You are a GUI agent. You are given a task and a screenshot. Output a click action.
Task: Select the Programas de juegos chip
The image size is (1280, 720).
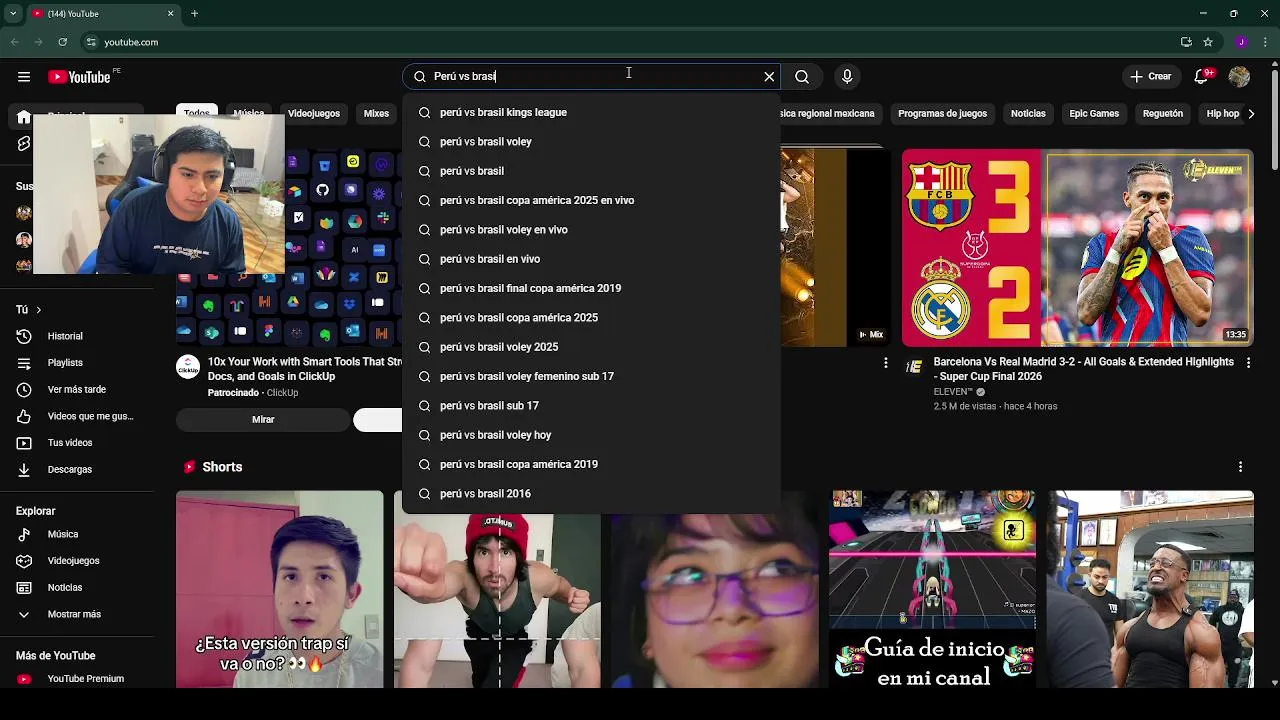pyautogui.click(x=942, y=114)
